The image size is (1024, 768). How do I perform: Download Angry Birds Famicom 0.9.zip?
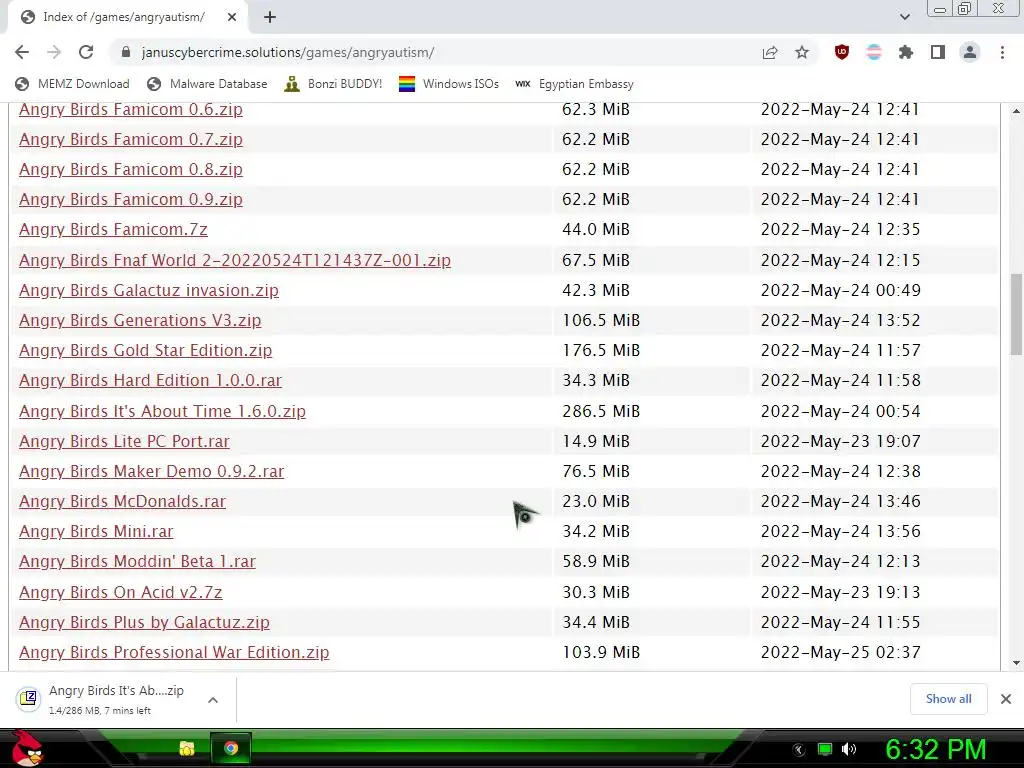[x=131, y=199]
